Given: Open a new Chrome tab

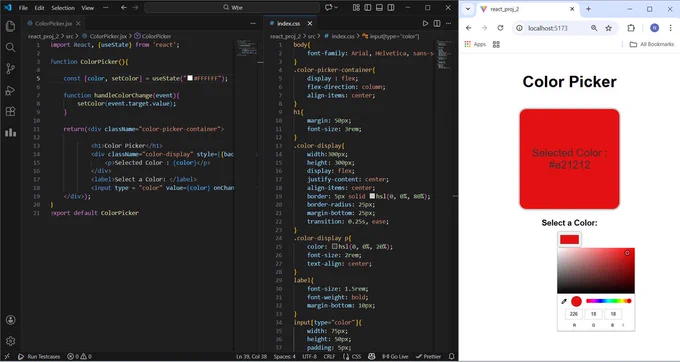Looking at the screenshot, I should [x=588, y=9].
